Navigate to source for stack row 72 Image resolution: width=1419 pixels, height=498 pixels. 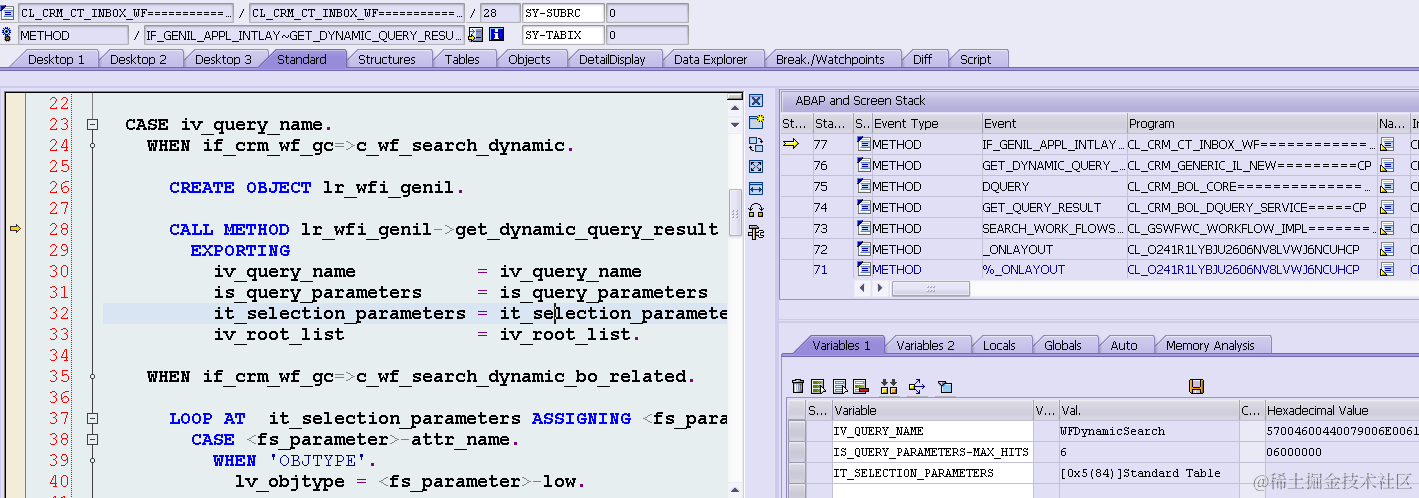click(1387, 250)
